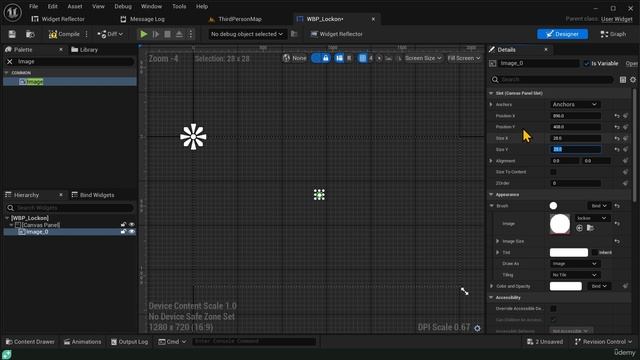Image resolution: width=640 pixels, height=360 pixels.
Task: Open play options three-dot menu
Action: (191, 34)
